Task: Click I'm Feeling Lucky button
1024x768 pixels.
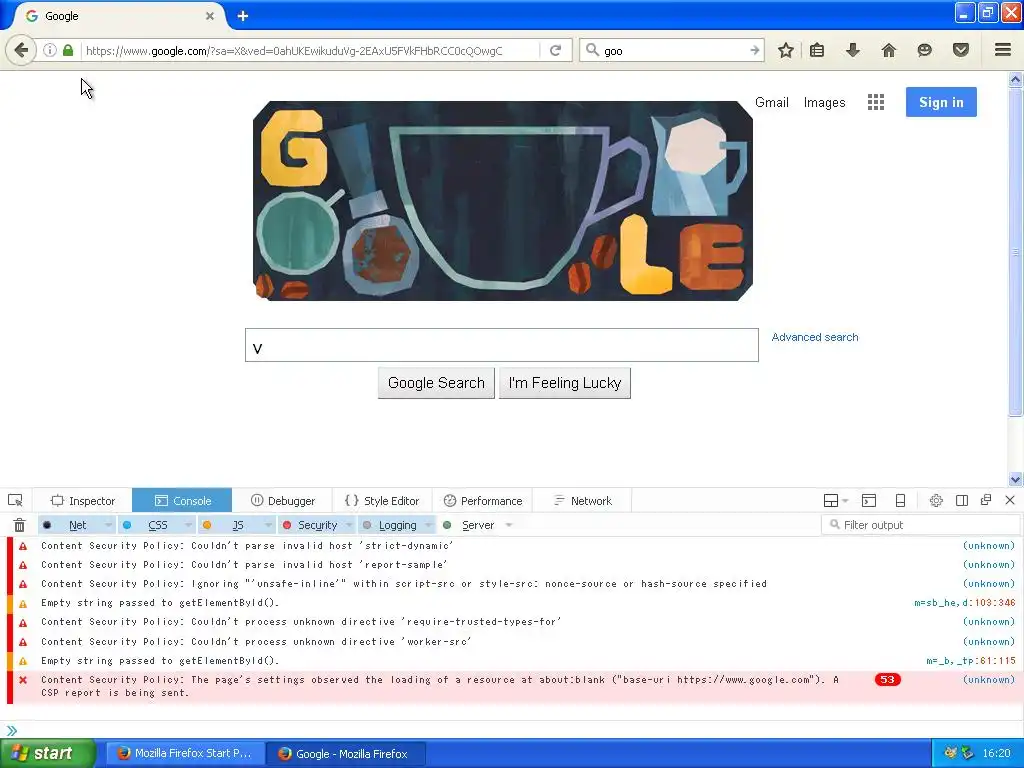Action: coord(565,383)
